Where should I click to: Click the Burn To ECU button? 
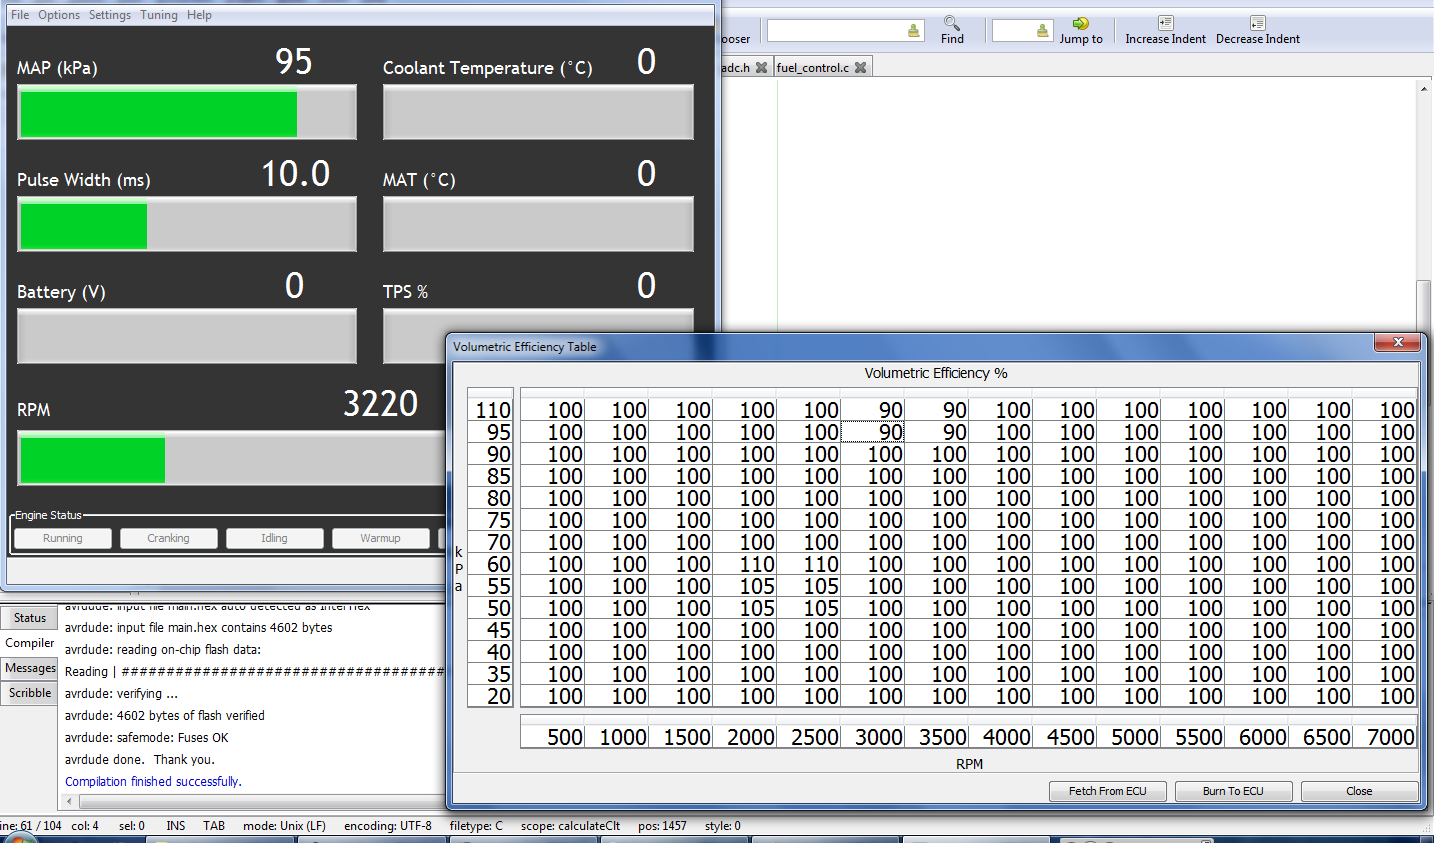click(x=1233, y=791)
